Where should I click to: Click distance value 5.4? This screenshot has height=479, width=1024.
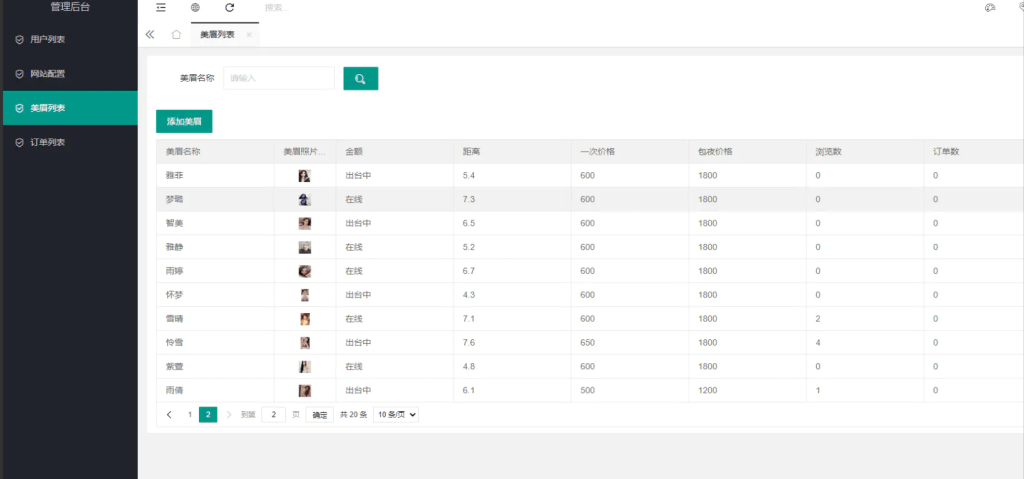[468, 176]
